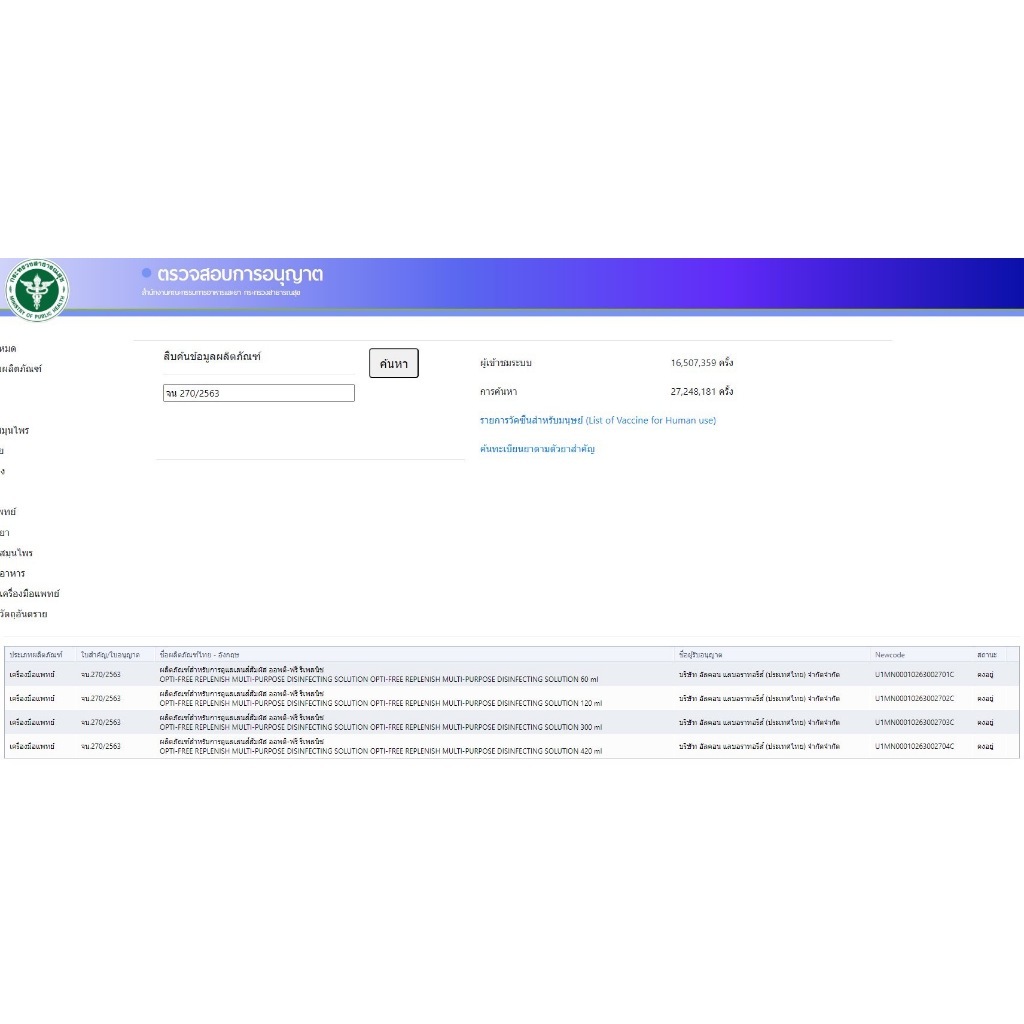
Task: Click Newcode U1MN00010263002703C
Action: (x=914, y=722)
